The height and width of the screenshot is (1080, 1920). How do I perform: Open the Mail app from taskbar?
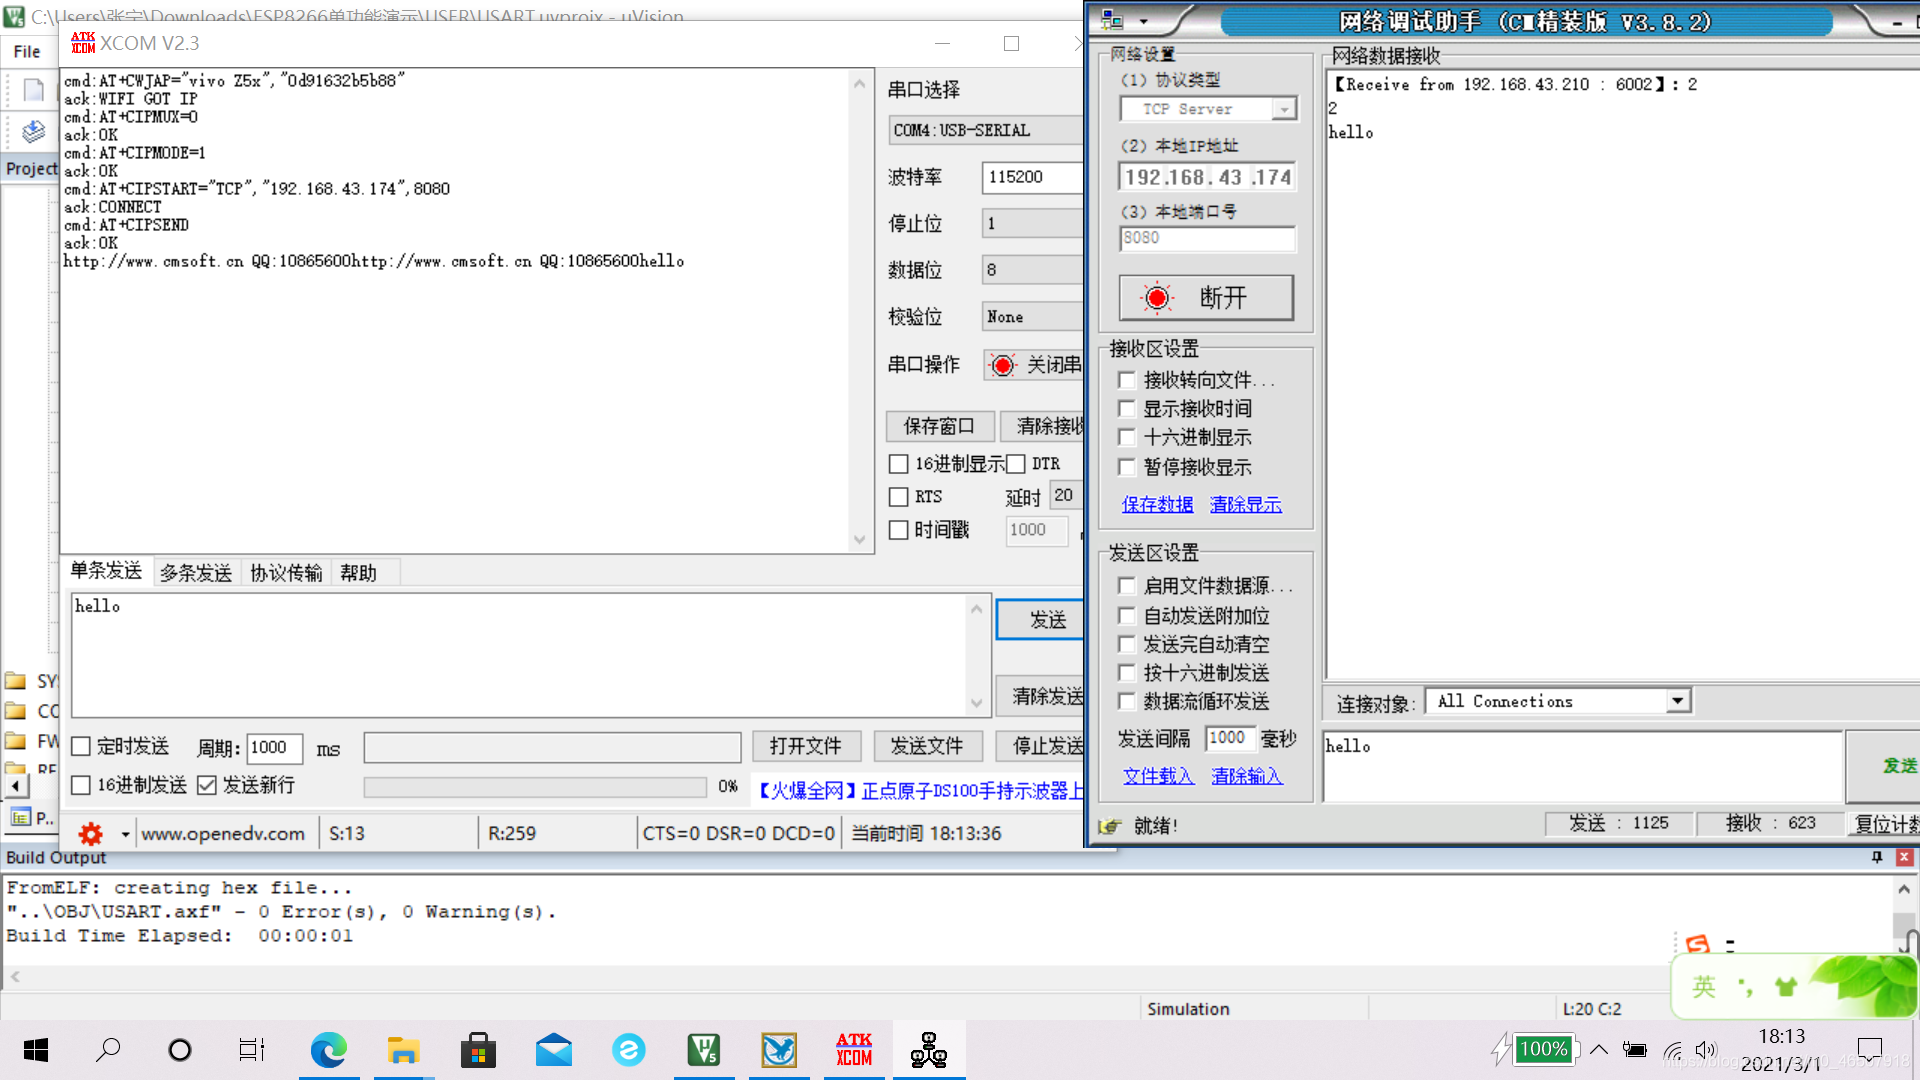(553, 1051)
